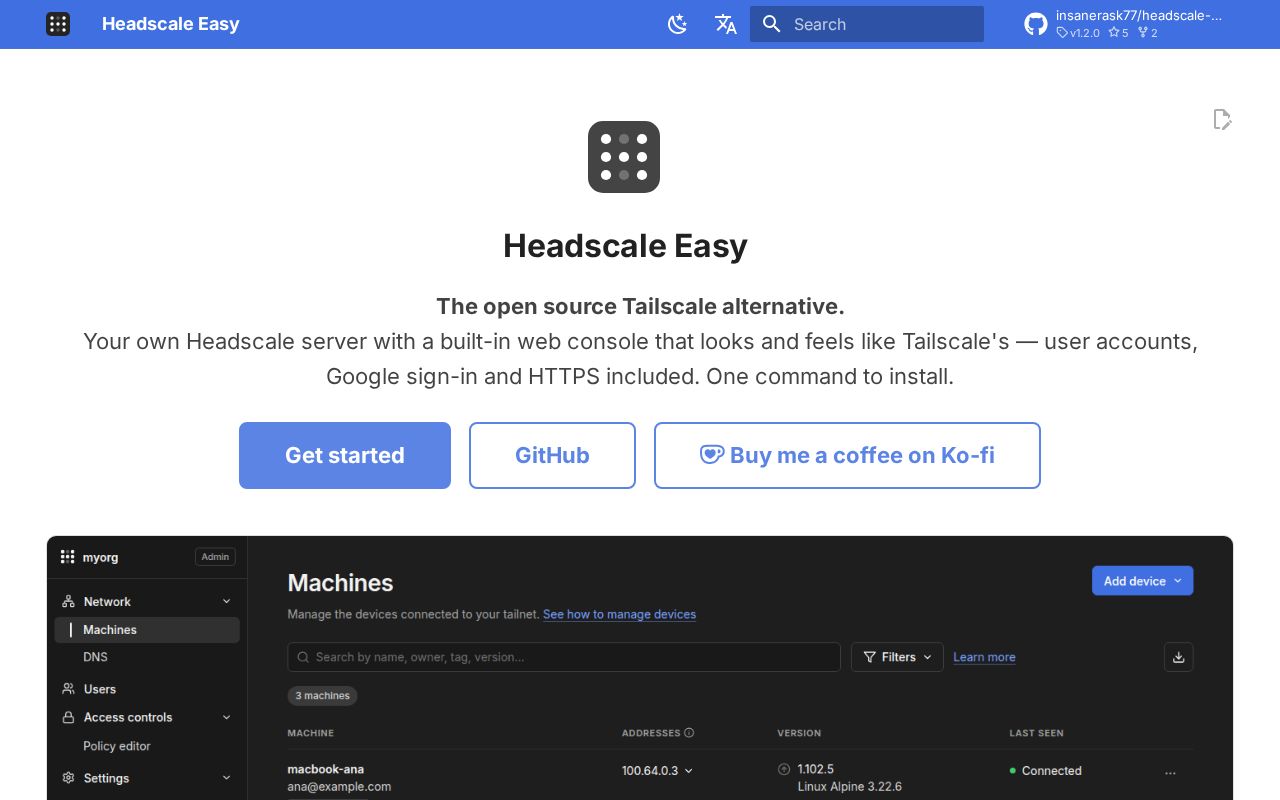Click Buy me a coffee on Ko-fi
The height and width of the screenshot is (800, 1280).
847,455
